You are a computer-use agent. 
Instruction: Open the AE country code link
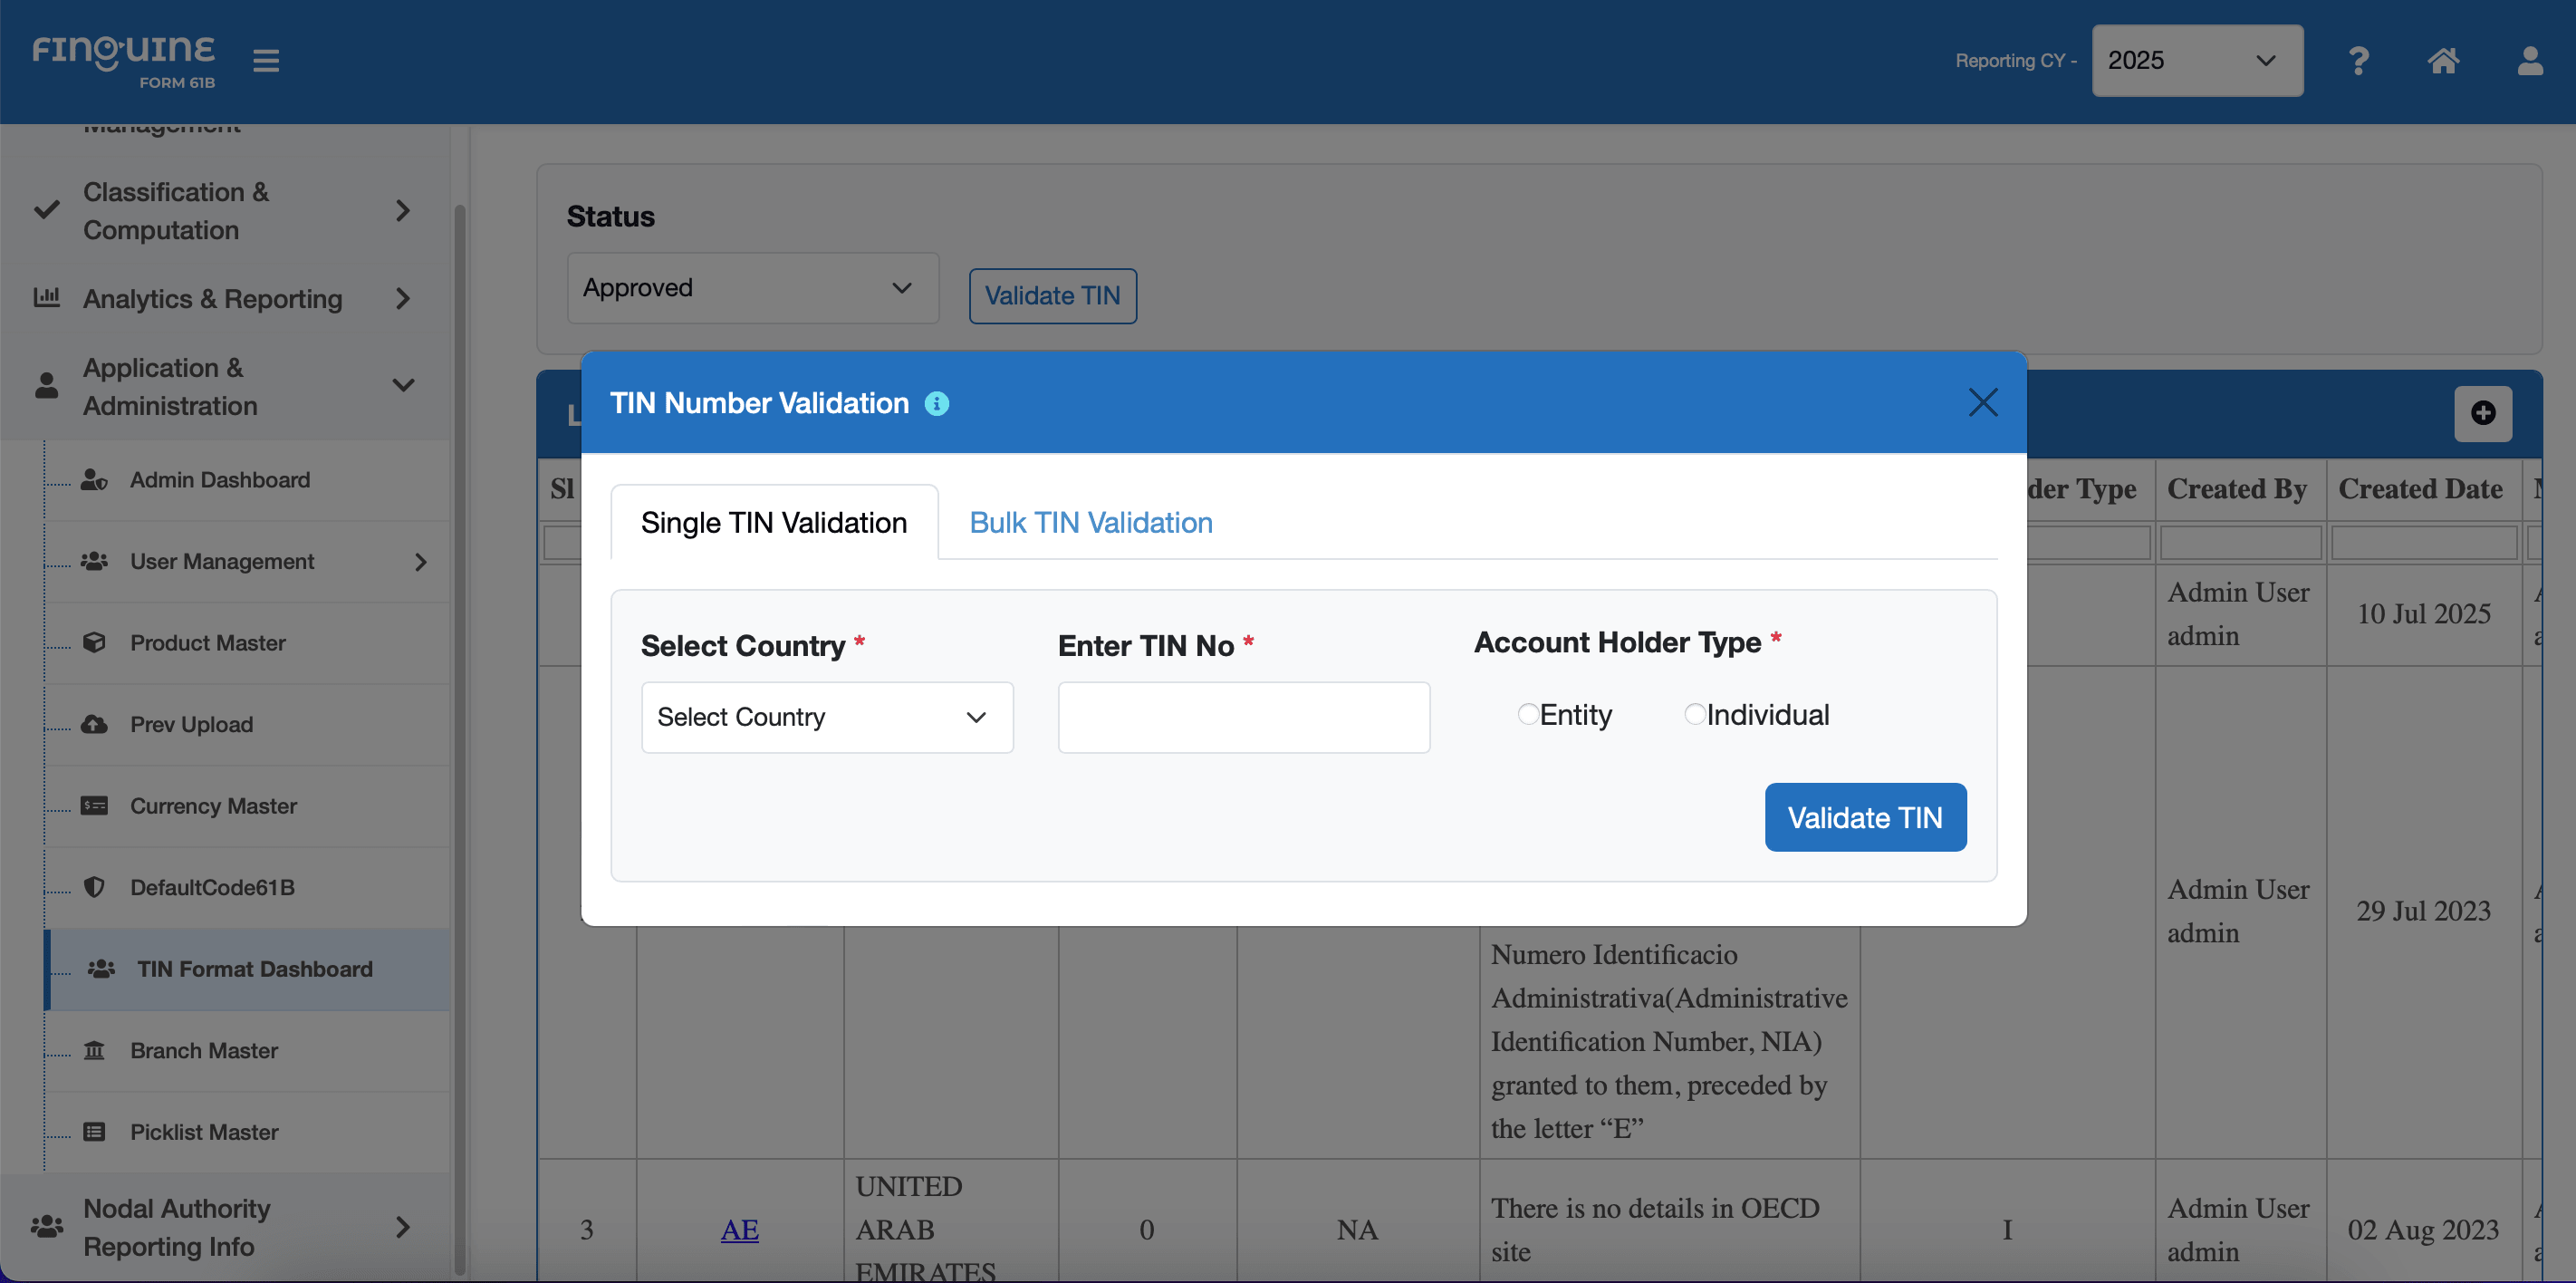pos(739,1230)
